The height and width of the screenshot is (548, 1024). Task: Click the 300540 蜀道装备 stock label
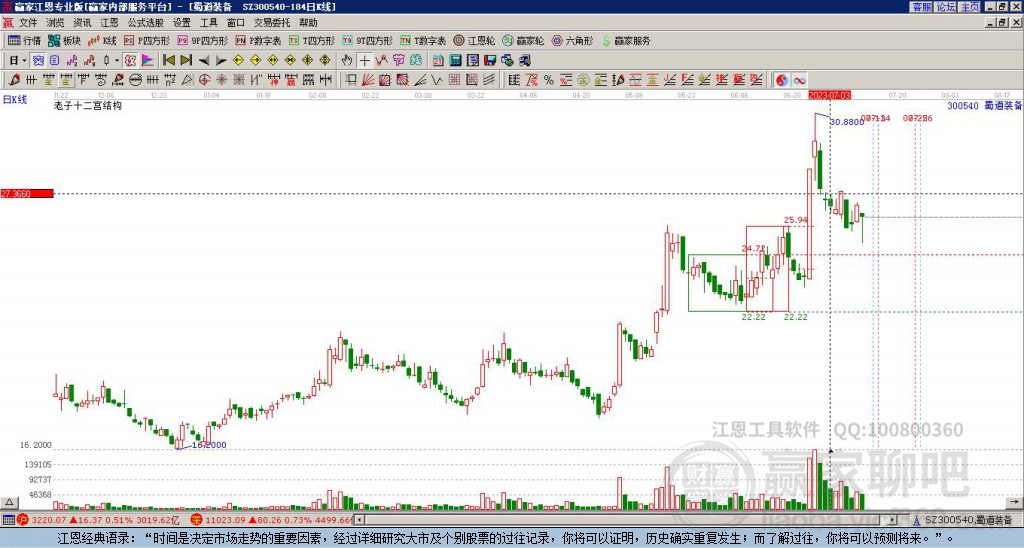tap(985, 105)
